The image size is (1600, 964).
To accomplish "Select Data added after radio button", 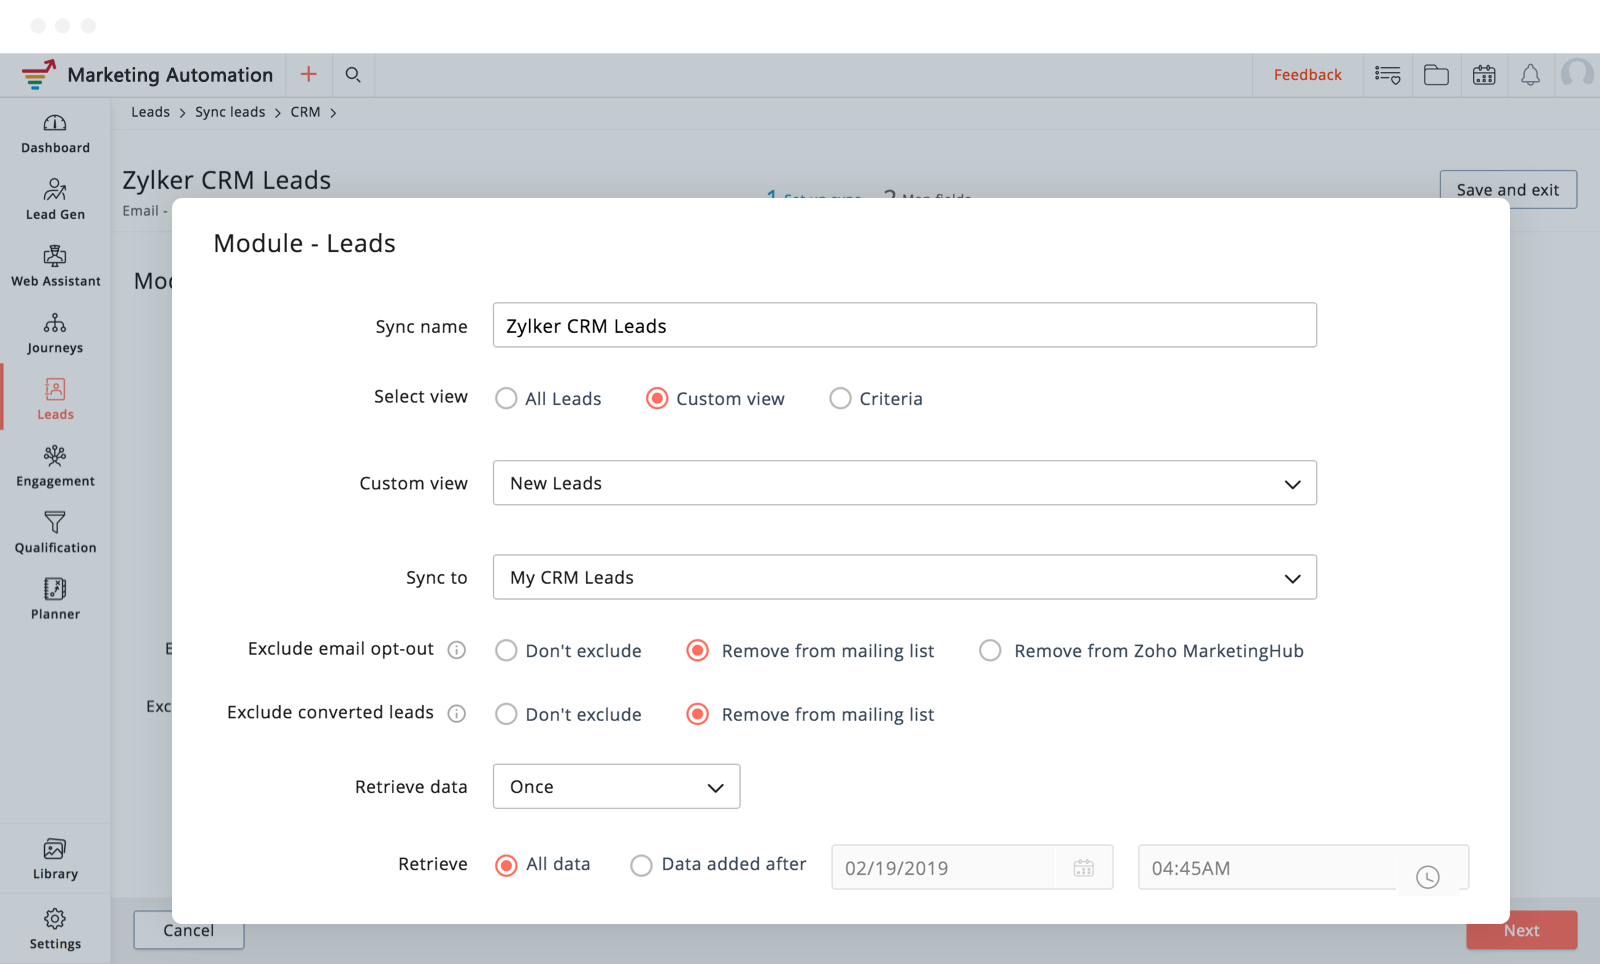I will pyautogui.click(x=641, y=865).
